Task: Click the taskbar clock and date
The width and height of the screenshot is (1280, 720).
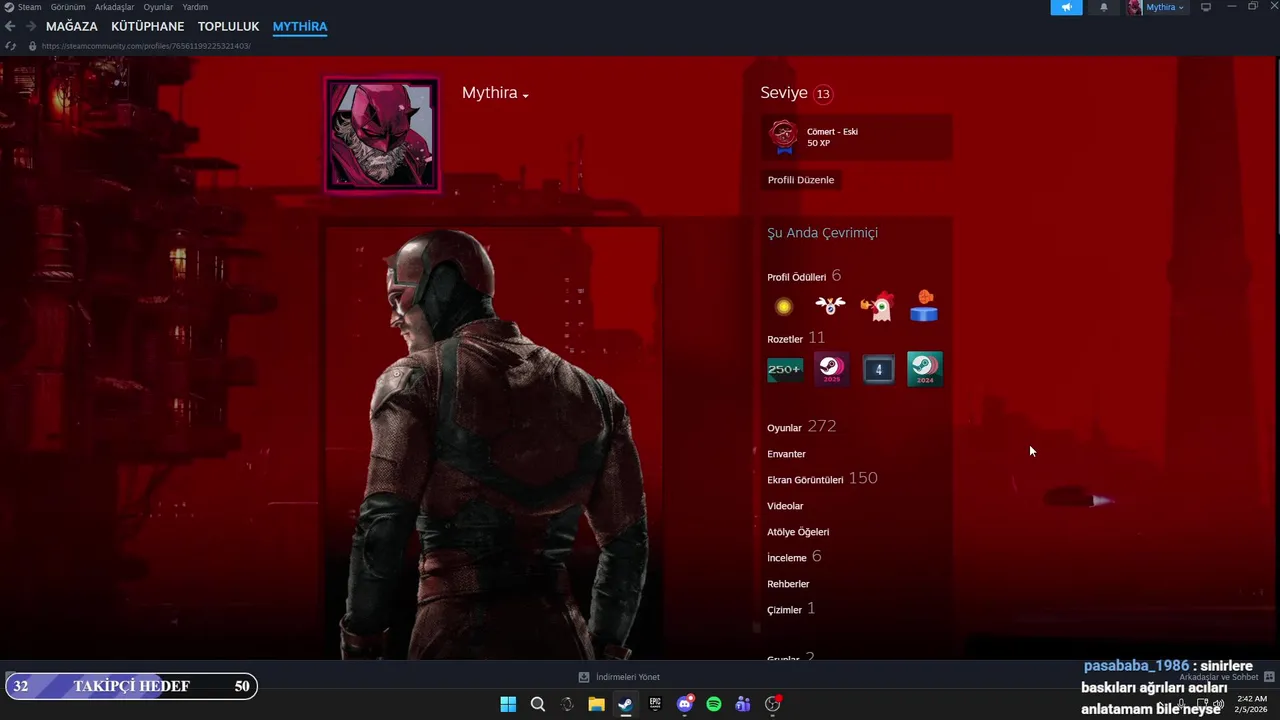Action: [1252, 704]
